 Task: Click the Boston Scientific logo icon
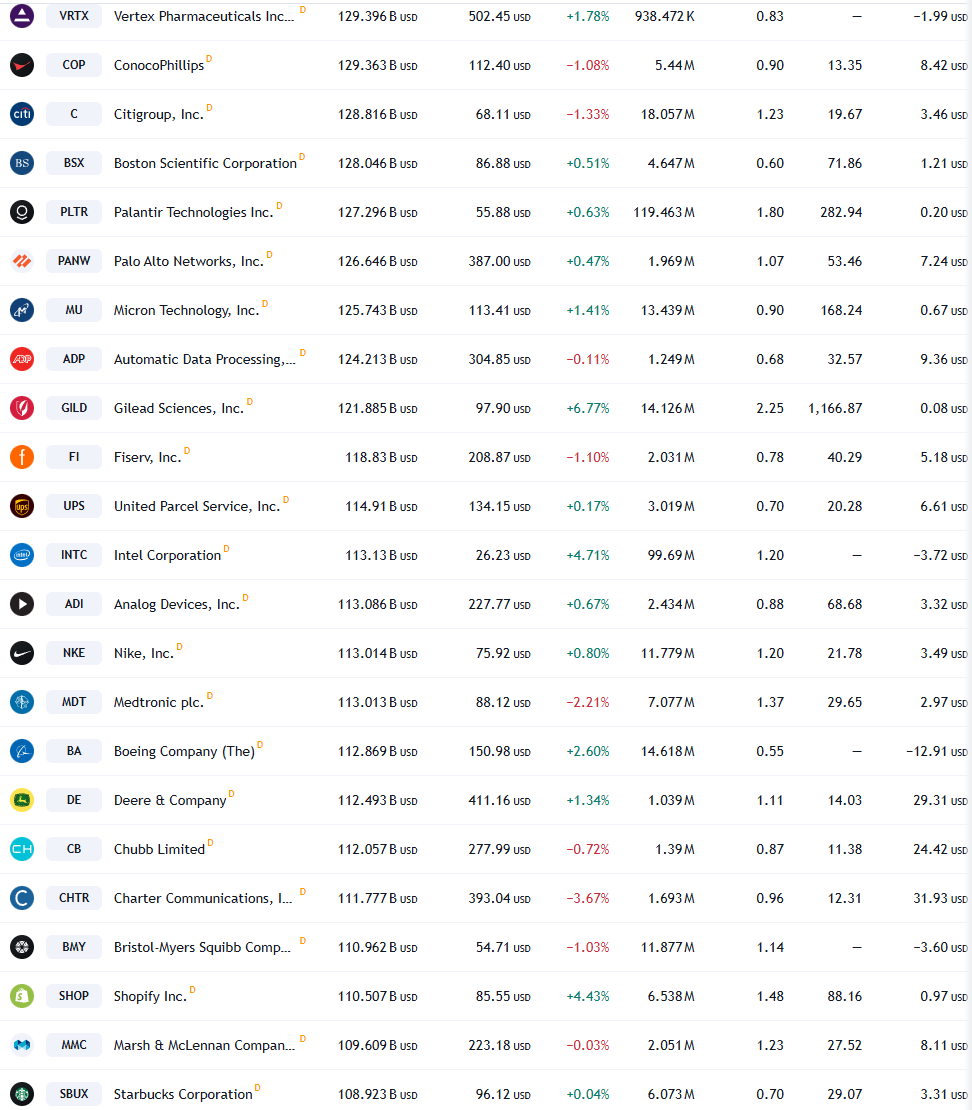22,163
